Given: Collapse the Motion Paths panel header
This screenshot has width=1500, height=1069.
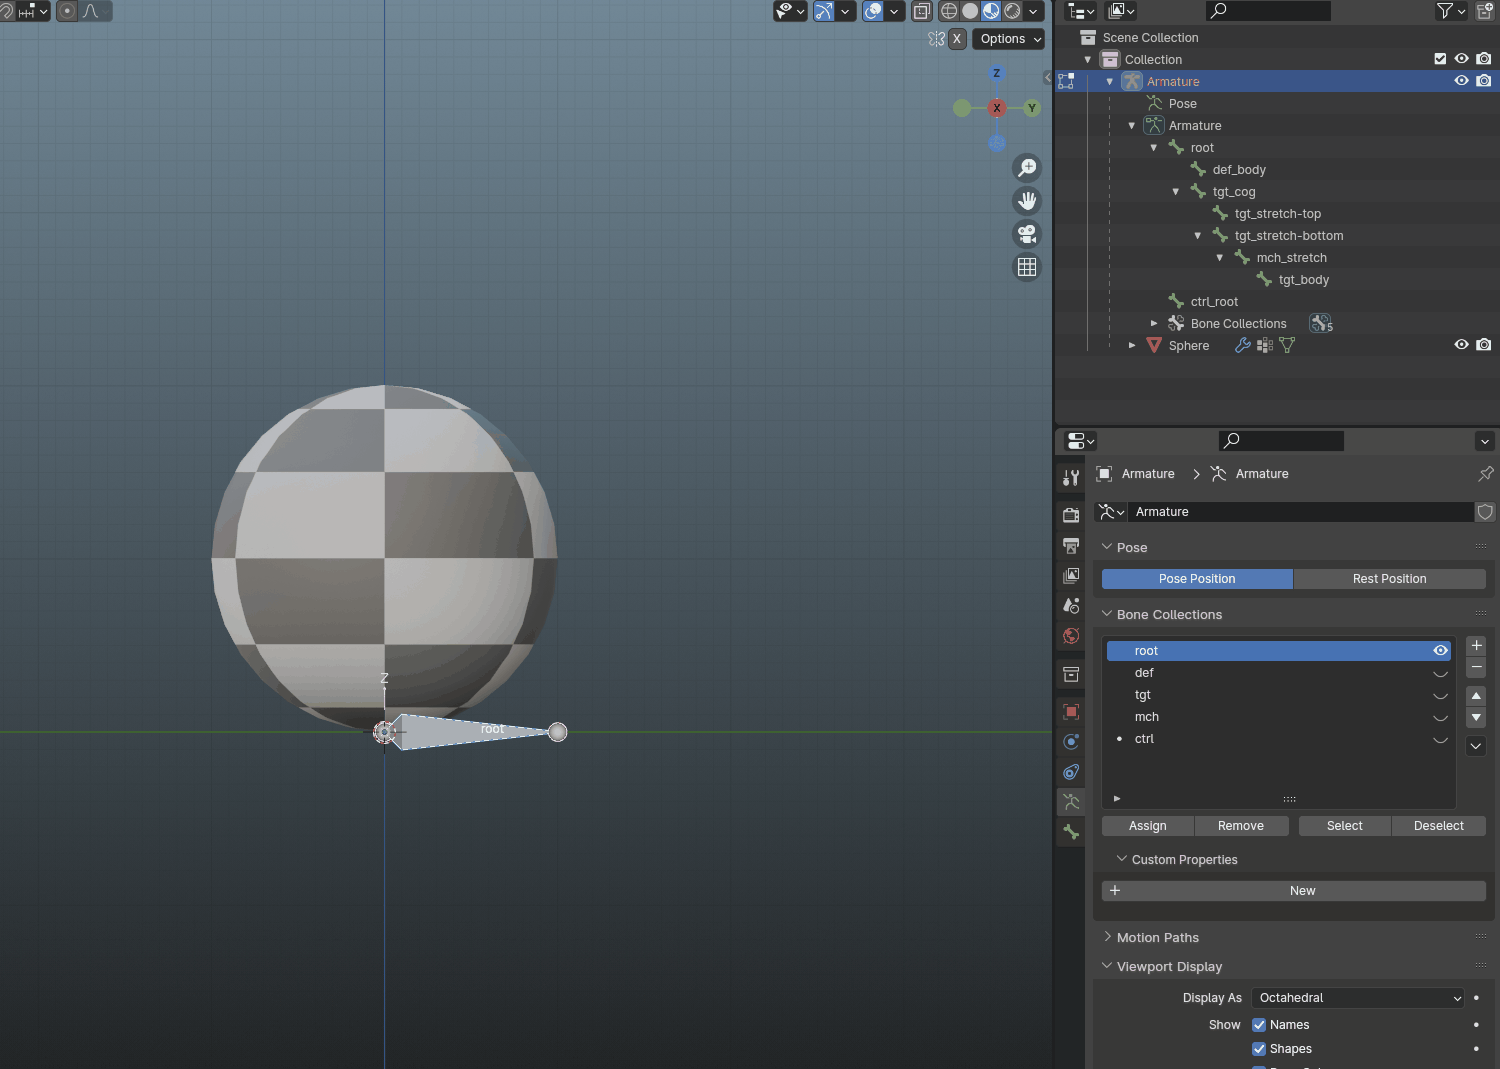Looking at the screenshot, I should [1160, 937].
